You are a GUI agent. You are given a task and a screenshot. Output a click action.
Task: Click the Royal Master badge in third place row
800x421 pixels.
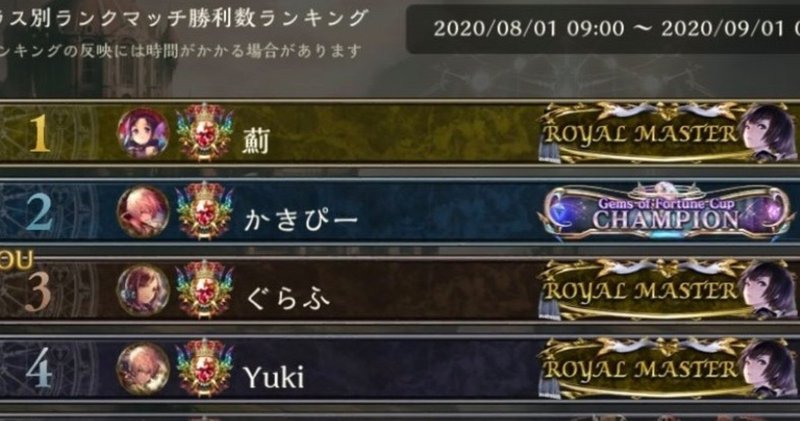coord(667,290)
